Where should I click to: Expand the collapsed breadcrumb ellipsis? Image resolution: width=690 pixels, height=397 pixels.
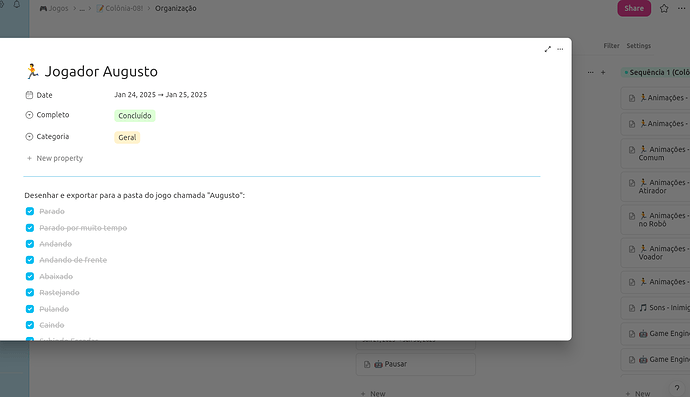[82, 8]
